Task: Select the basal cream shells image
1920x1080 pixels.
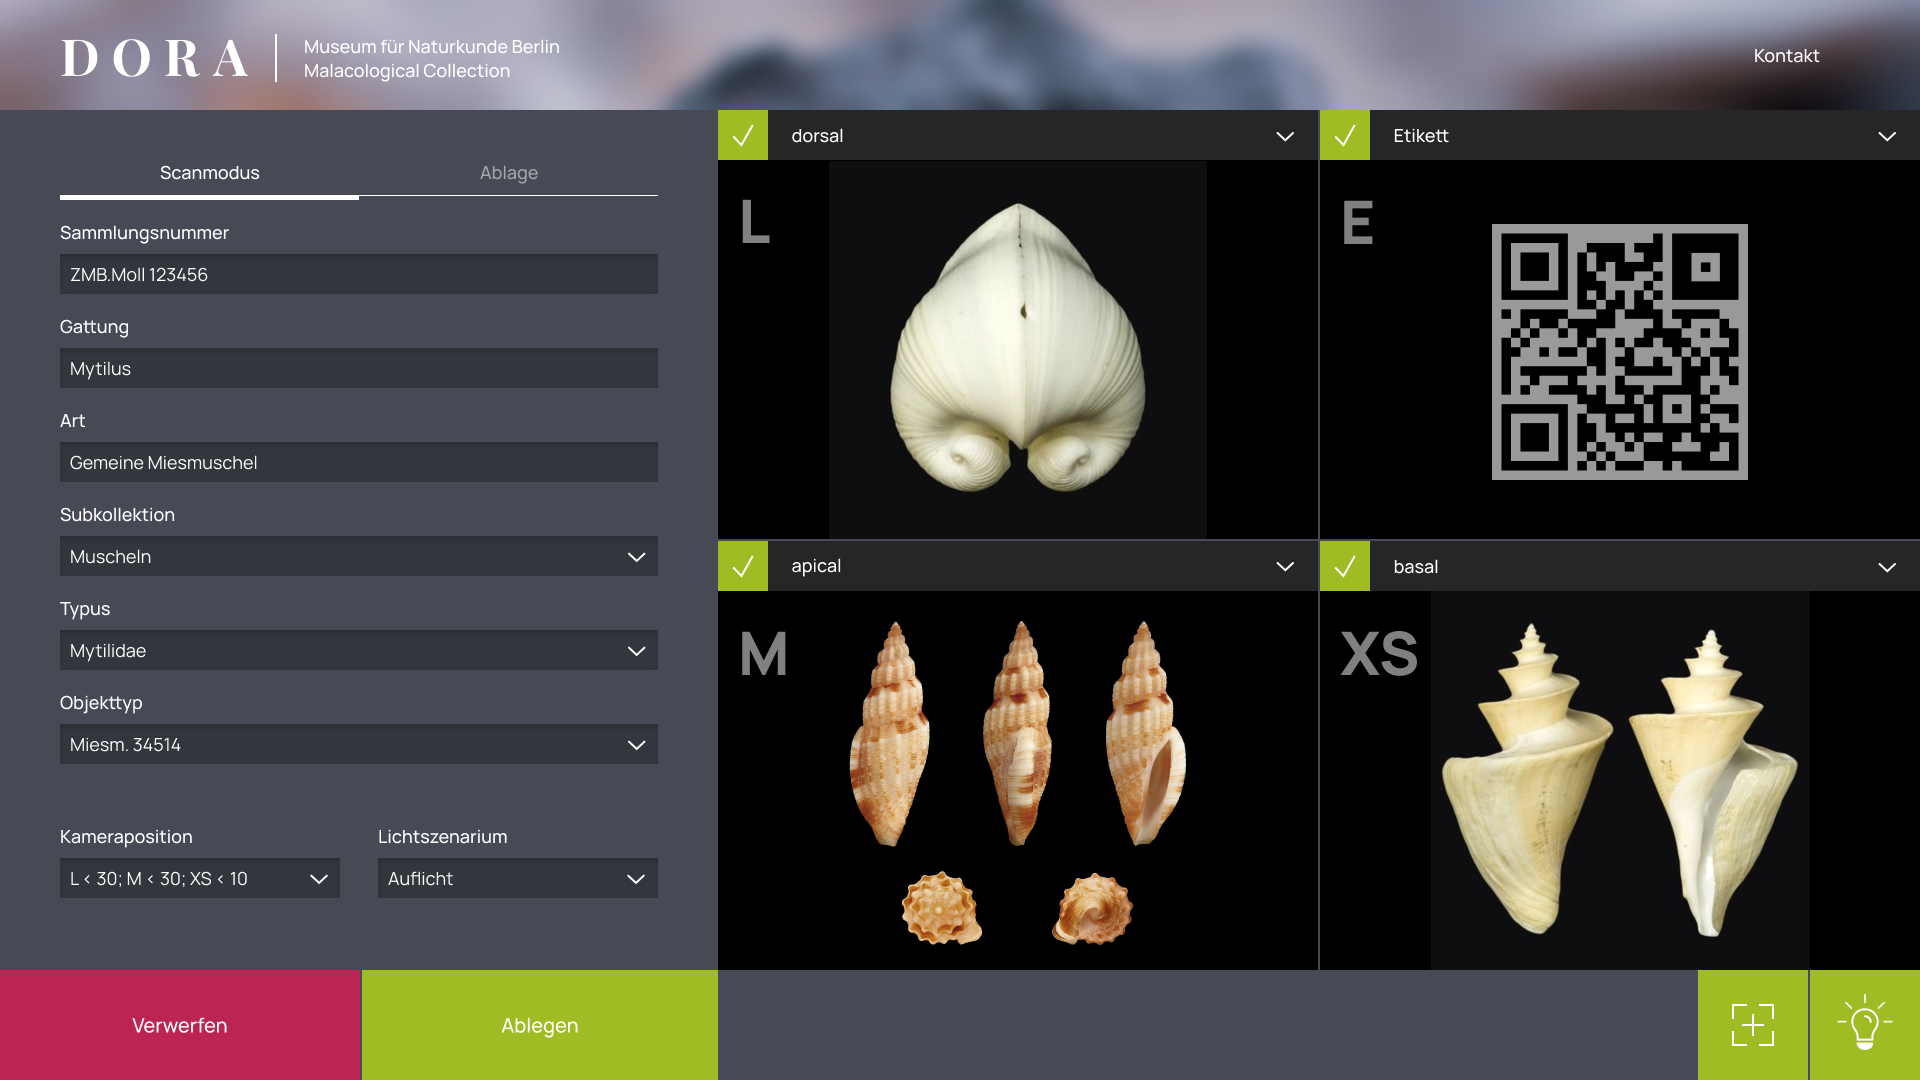Action: click(x=1620, y=781)
